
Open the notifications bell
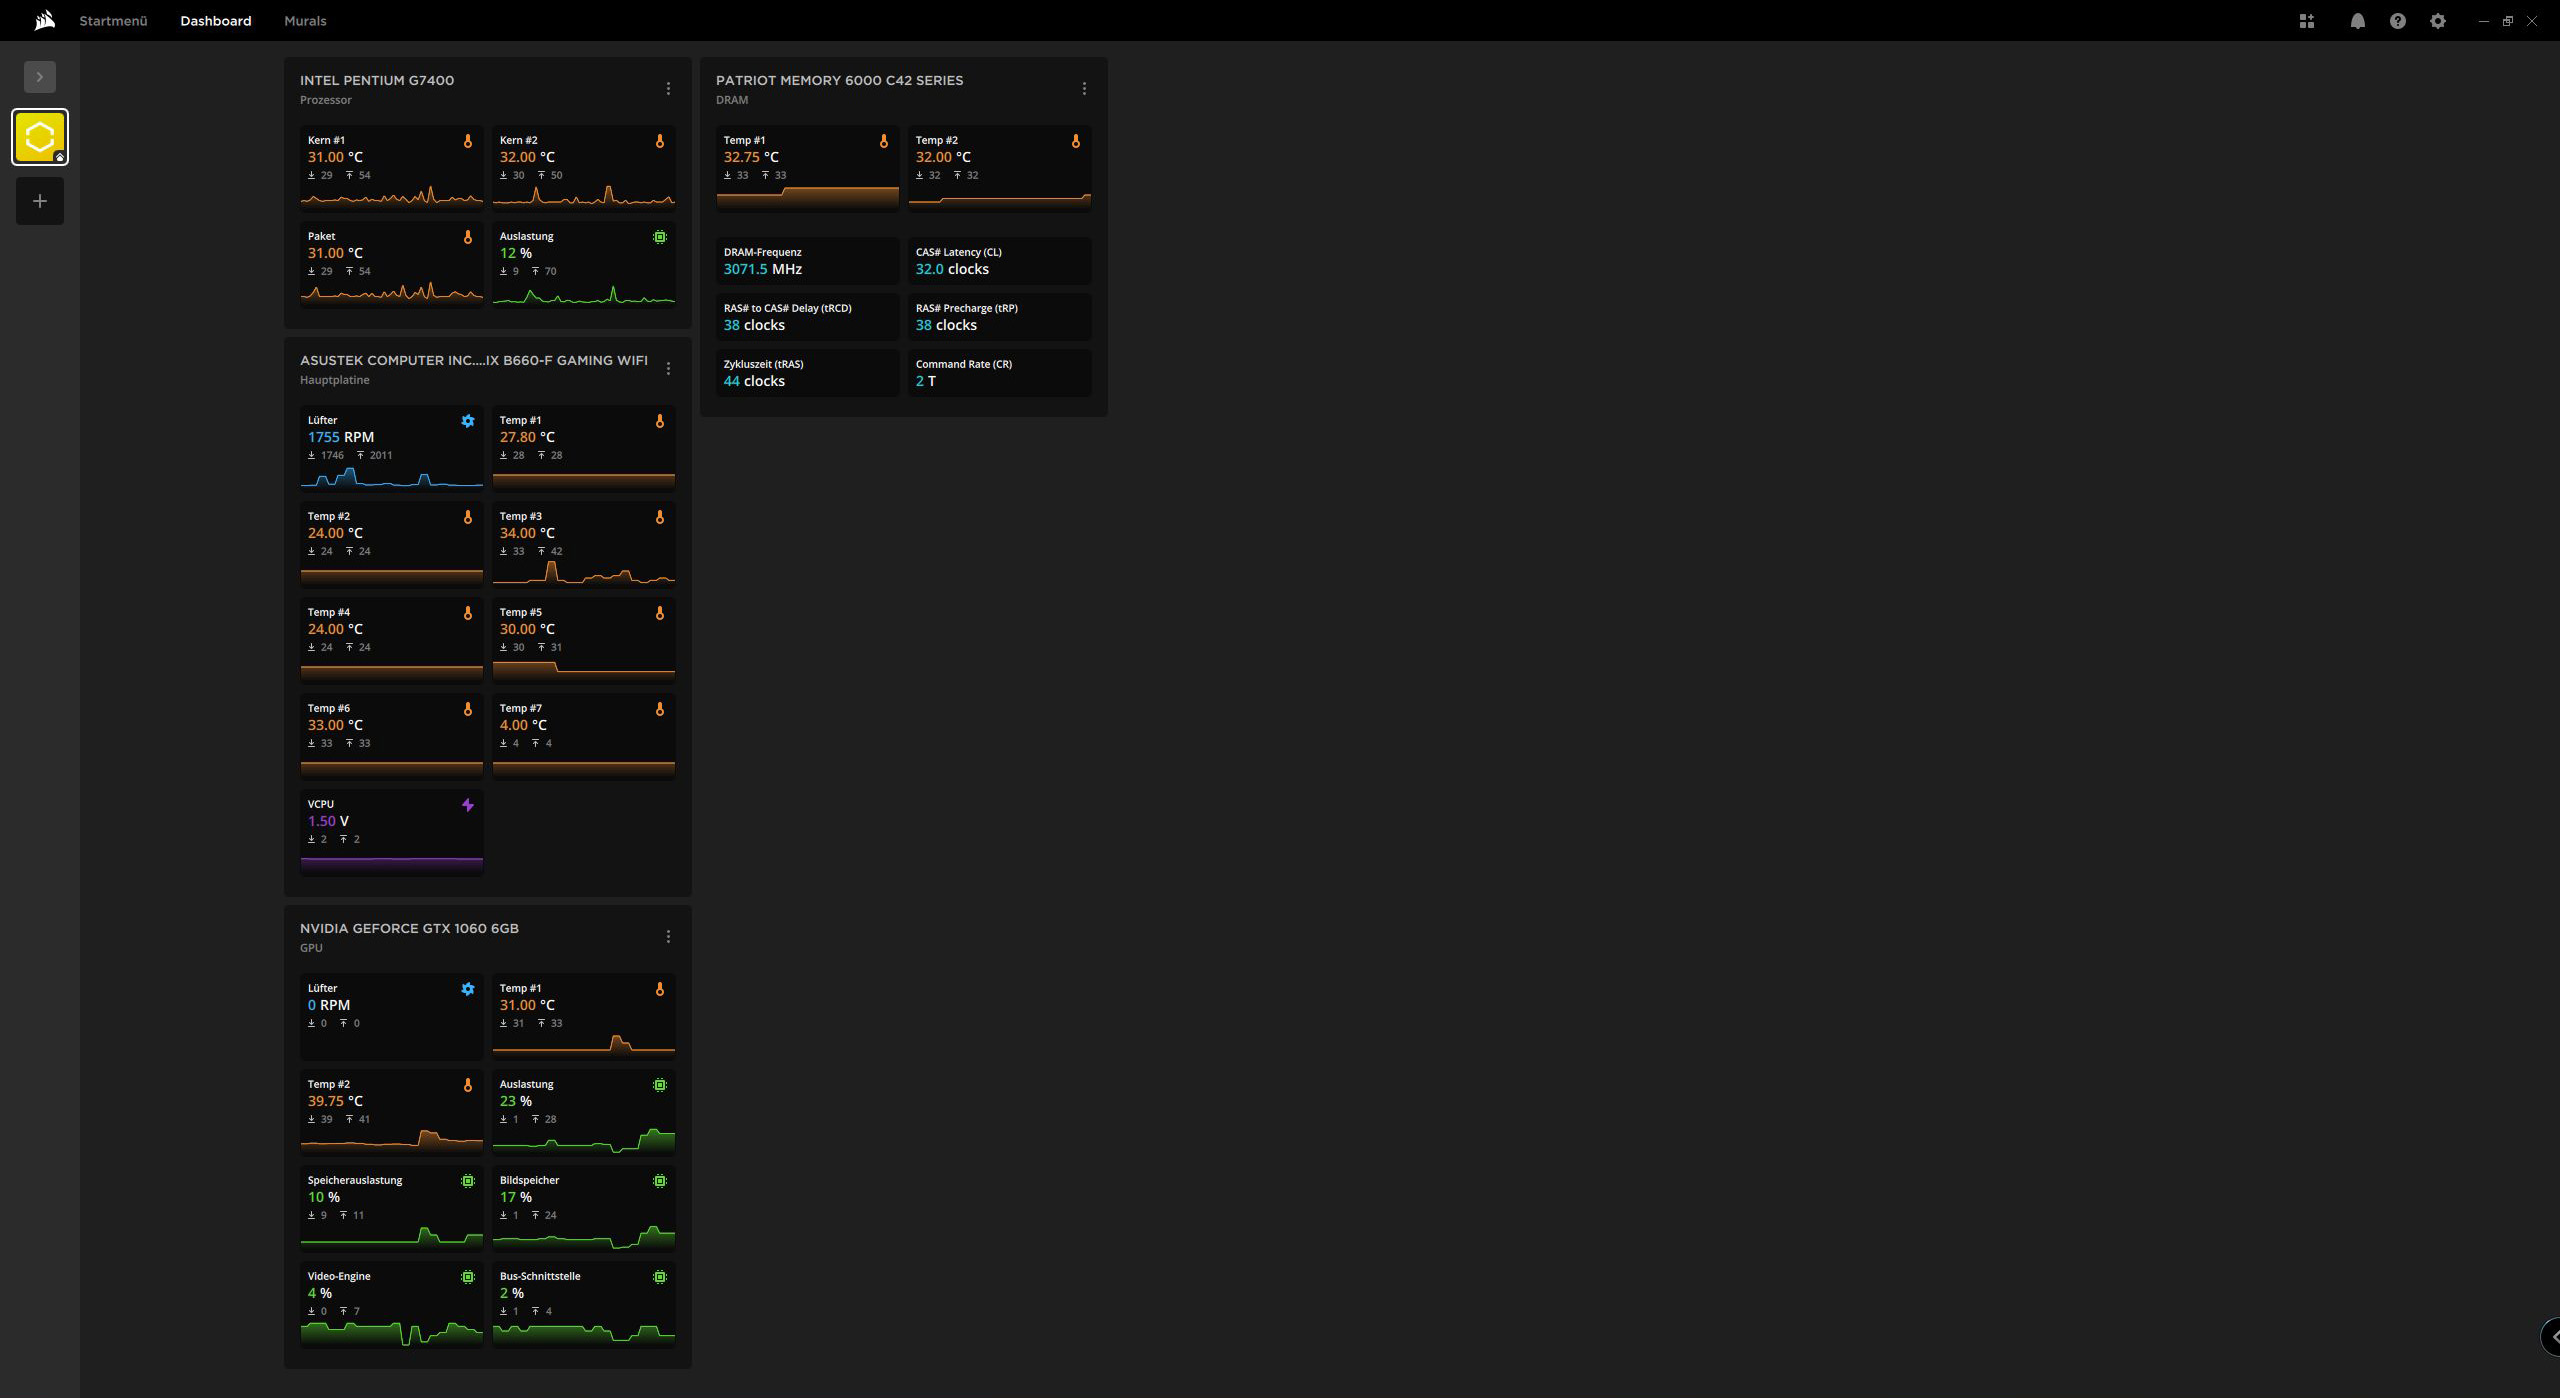2357,21
